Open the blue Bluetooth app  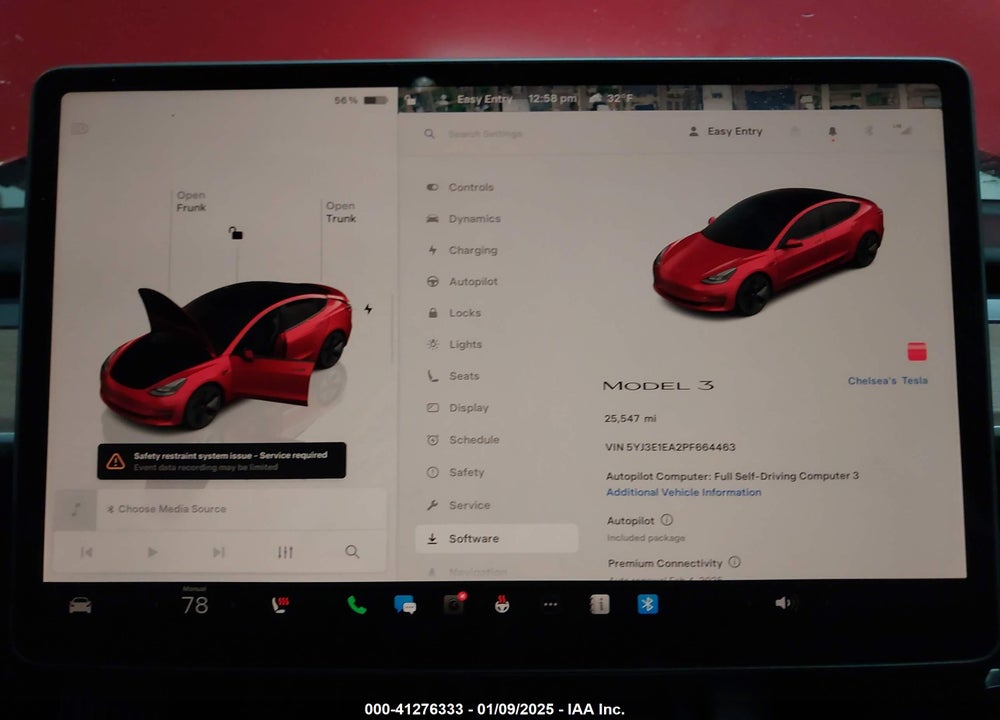(648, 604)
